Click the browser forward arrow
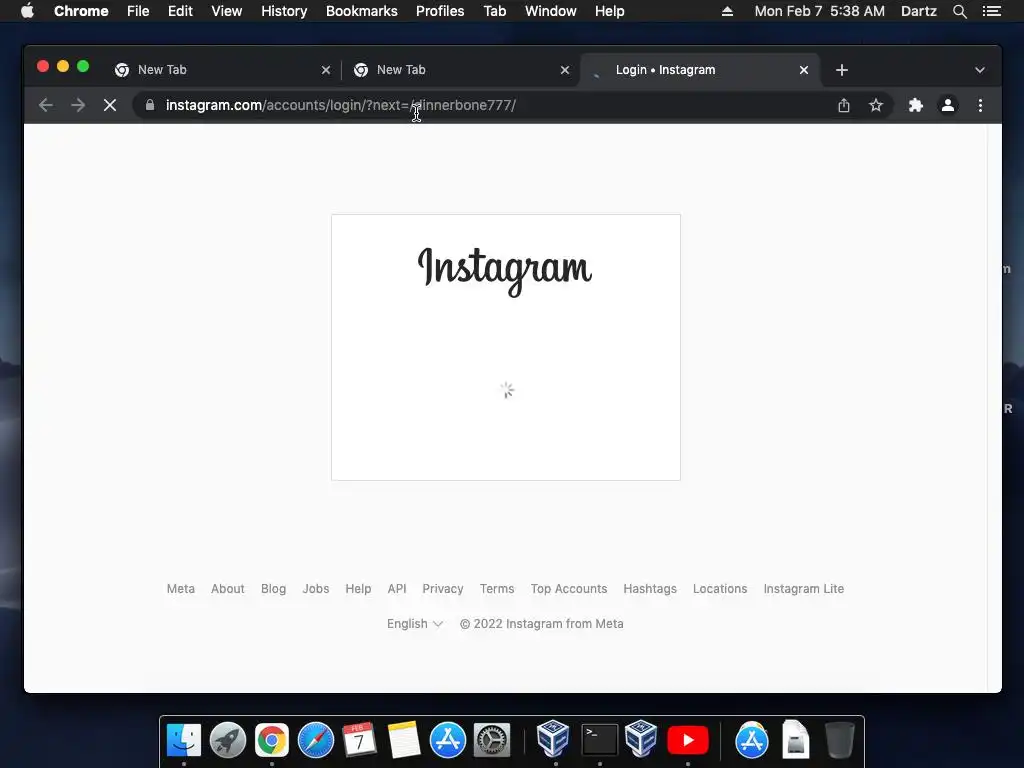The width and height of the screenshot is (1024, 768). tap(78, 105)
